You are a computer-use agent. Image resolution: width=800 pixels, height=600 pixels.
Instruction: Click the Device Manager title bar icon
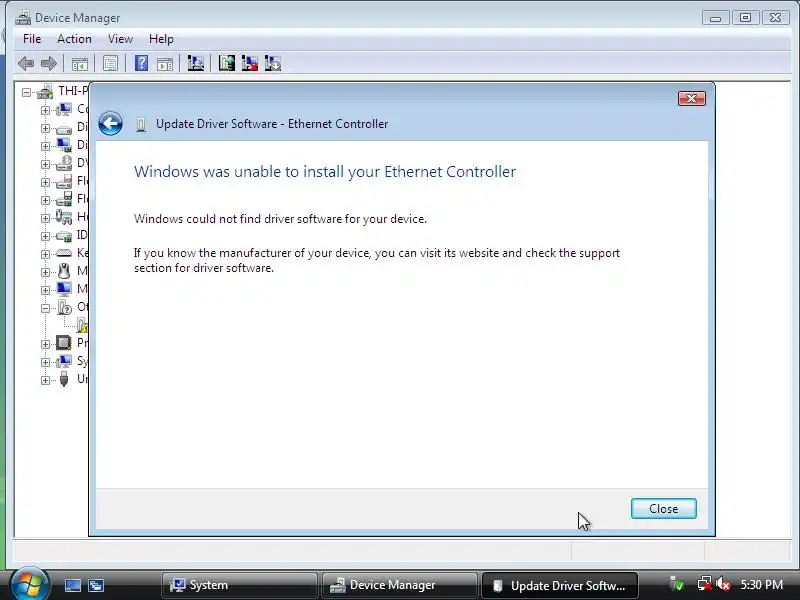[23, 18]
